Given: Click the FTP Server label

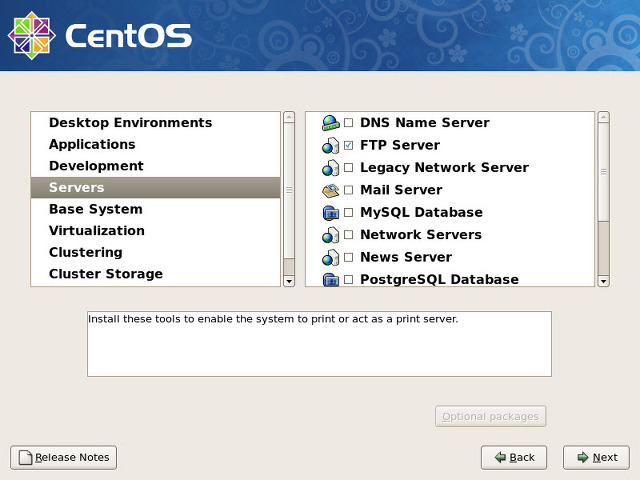Looking at the screenshot, I should 400,145.
